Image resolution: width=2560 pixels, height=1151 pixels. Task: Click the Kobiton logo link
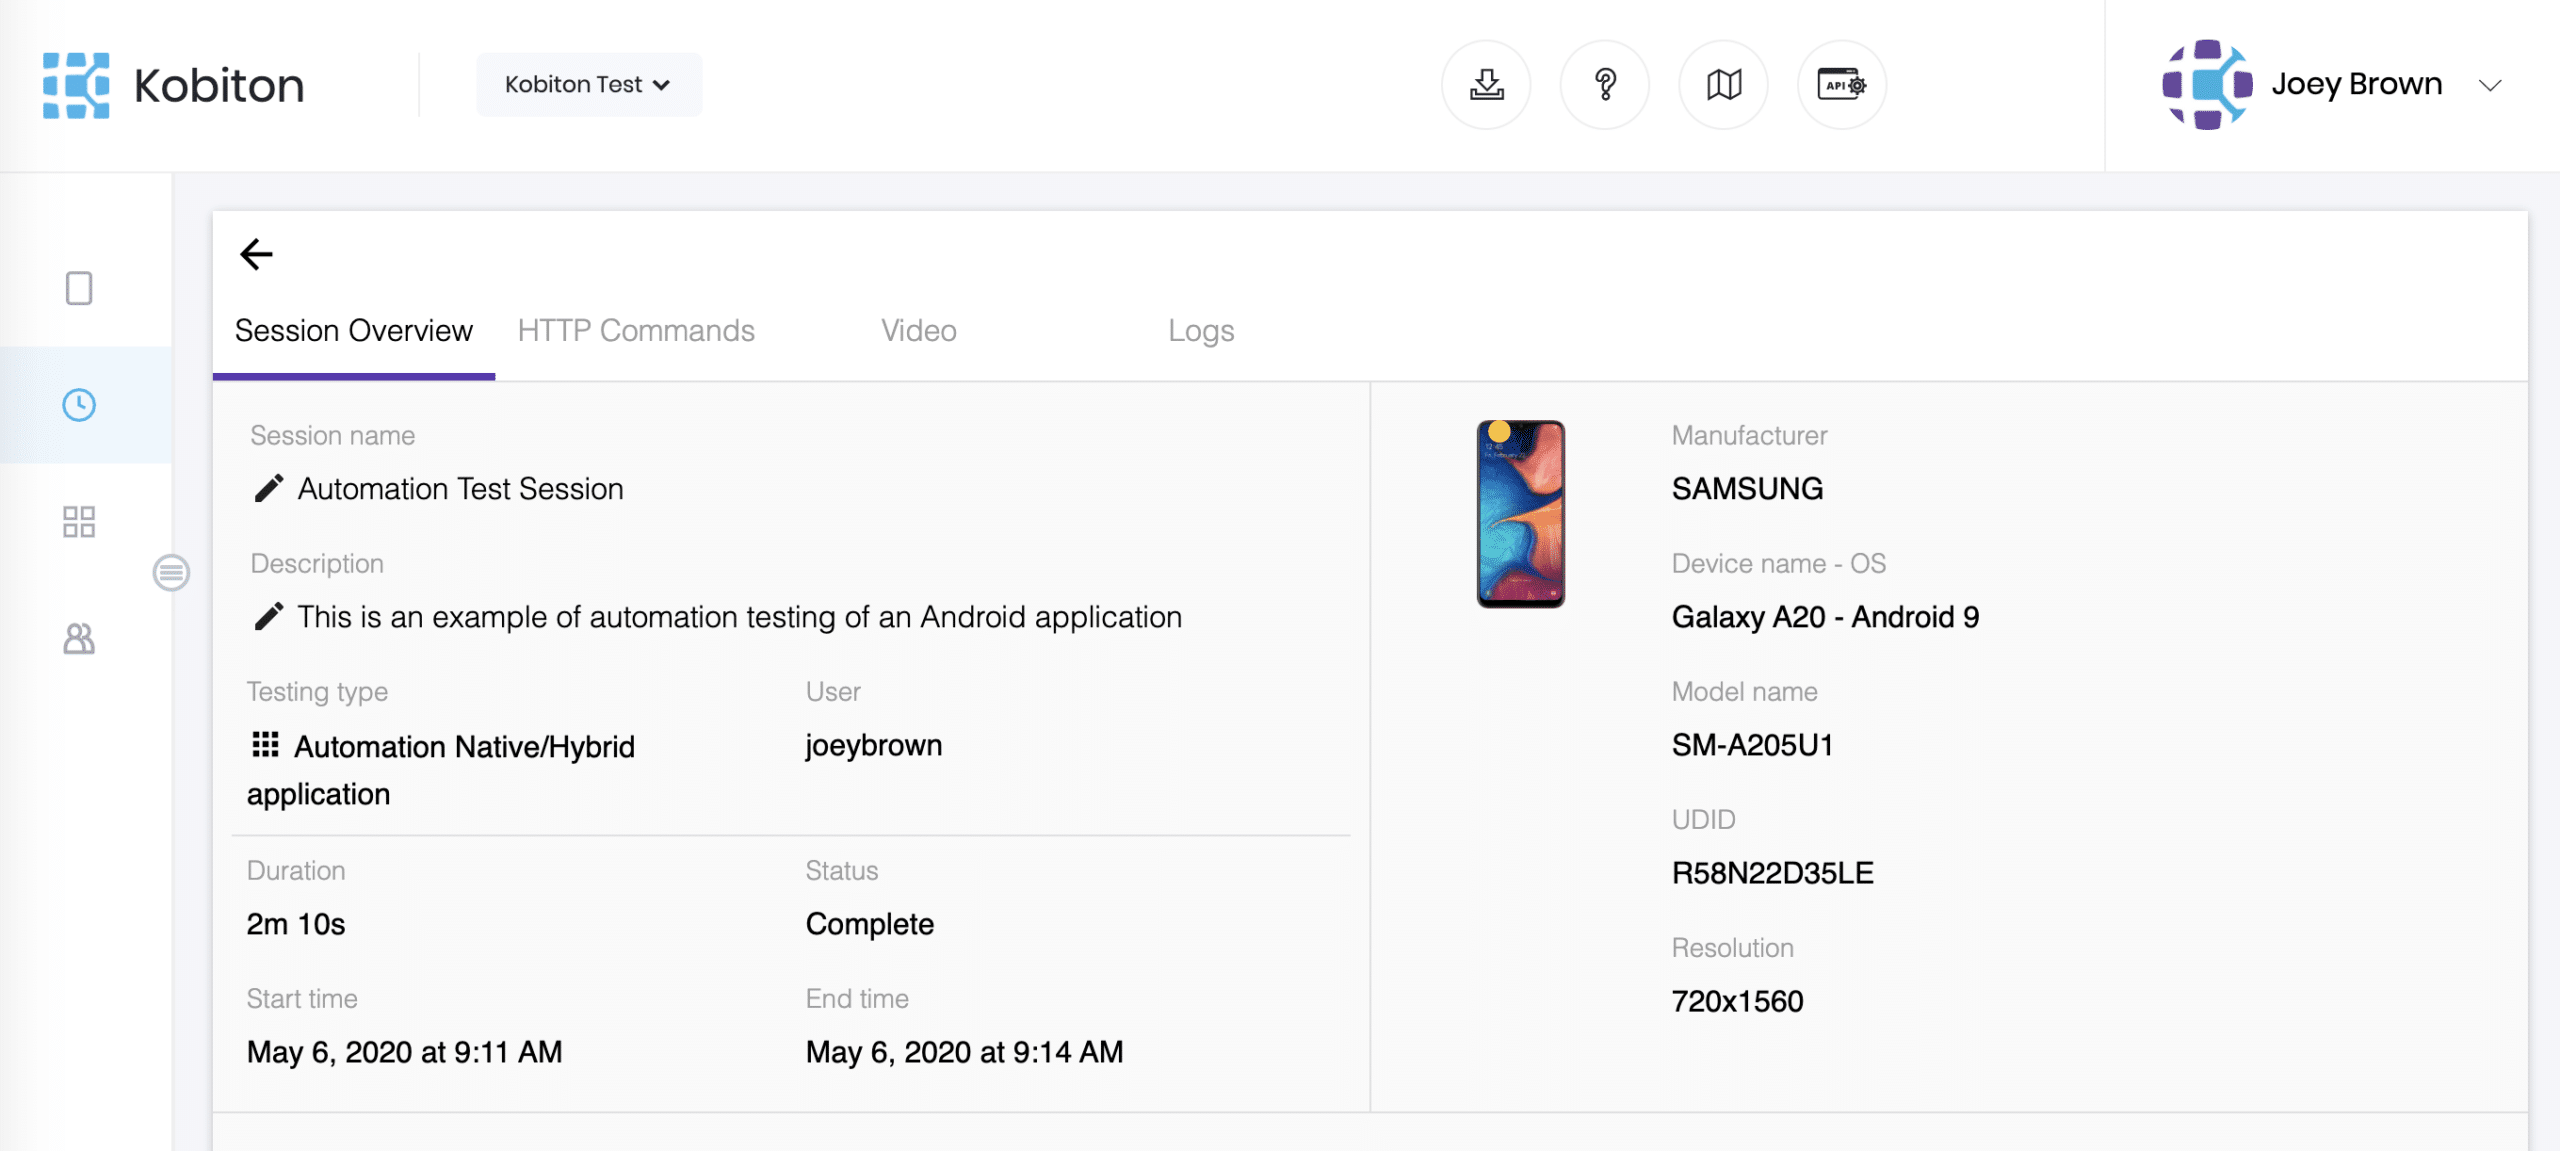(x=174, y=85)
